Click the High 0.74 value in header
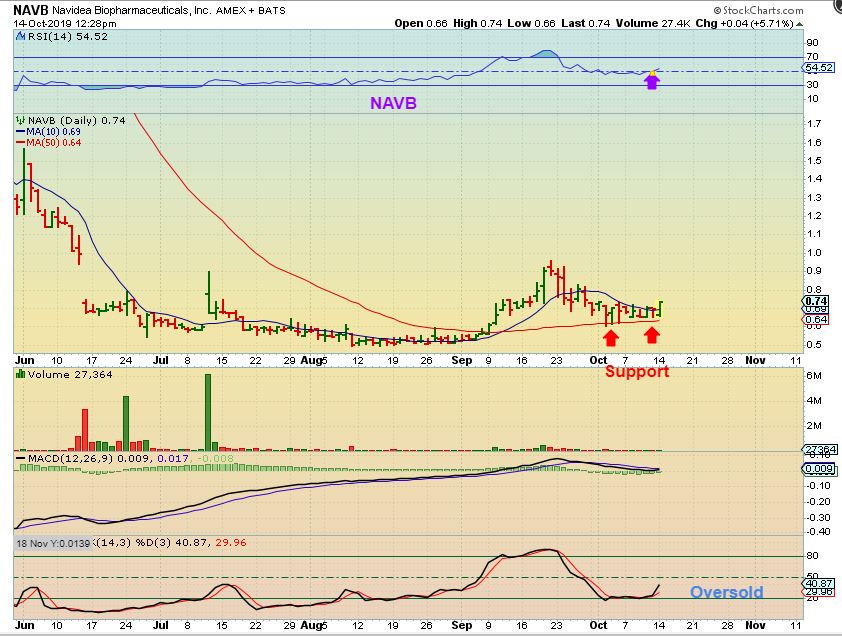 tap(477, 24)
